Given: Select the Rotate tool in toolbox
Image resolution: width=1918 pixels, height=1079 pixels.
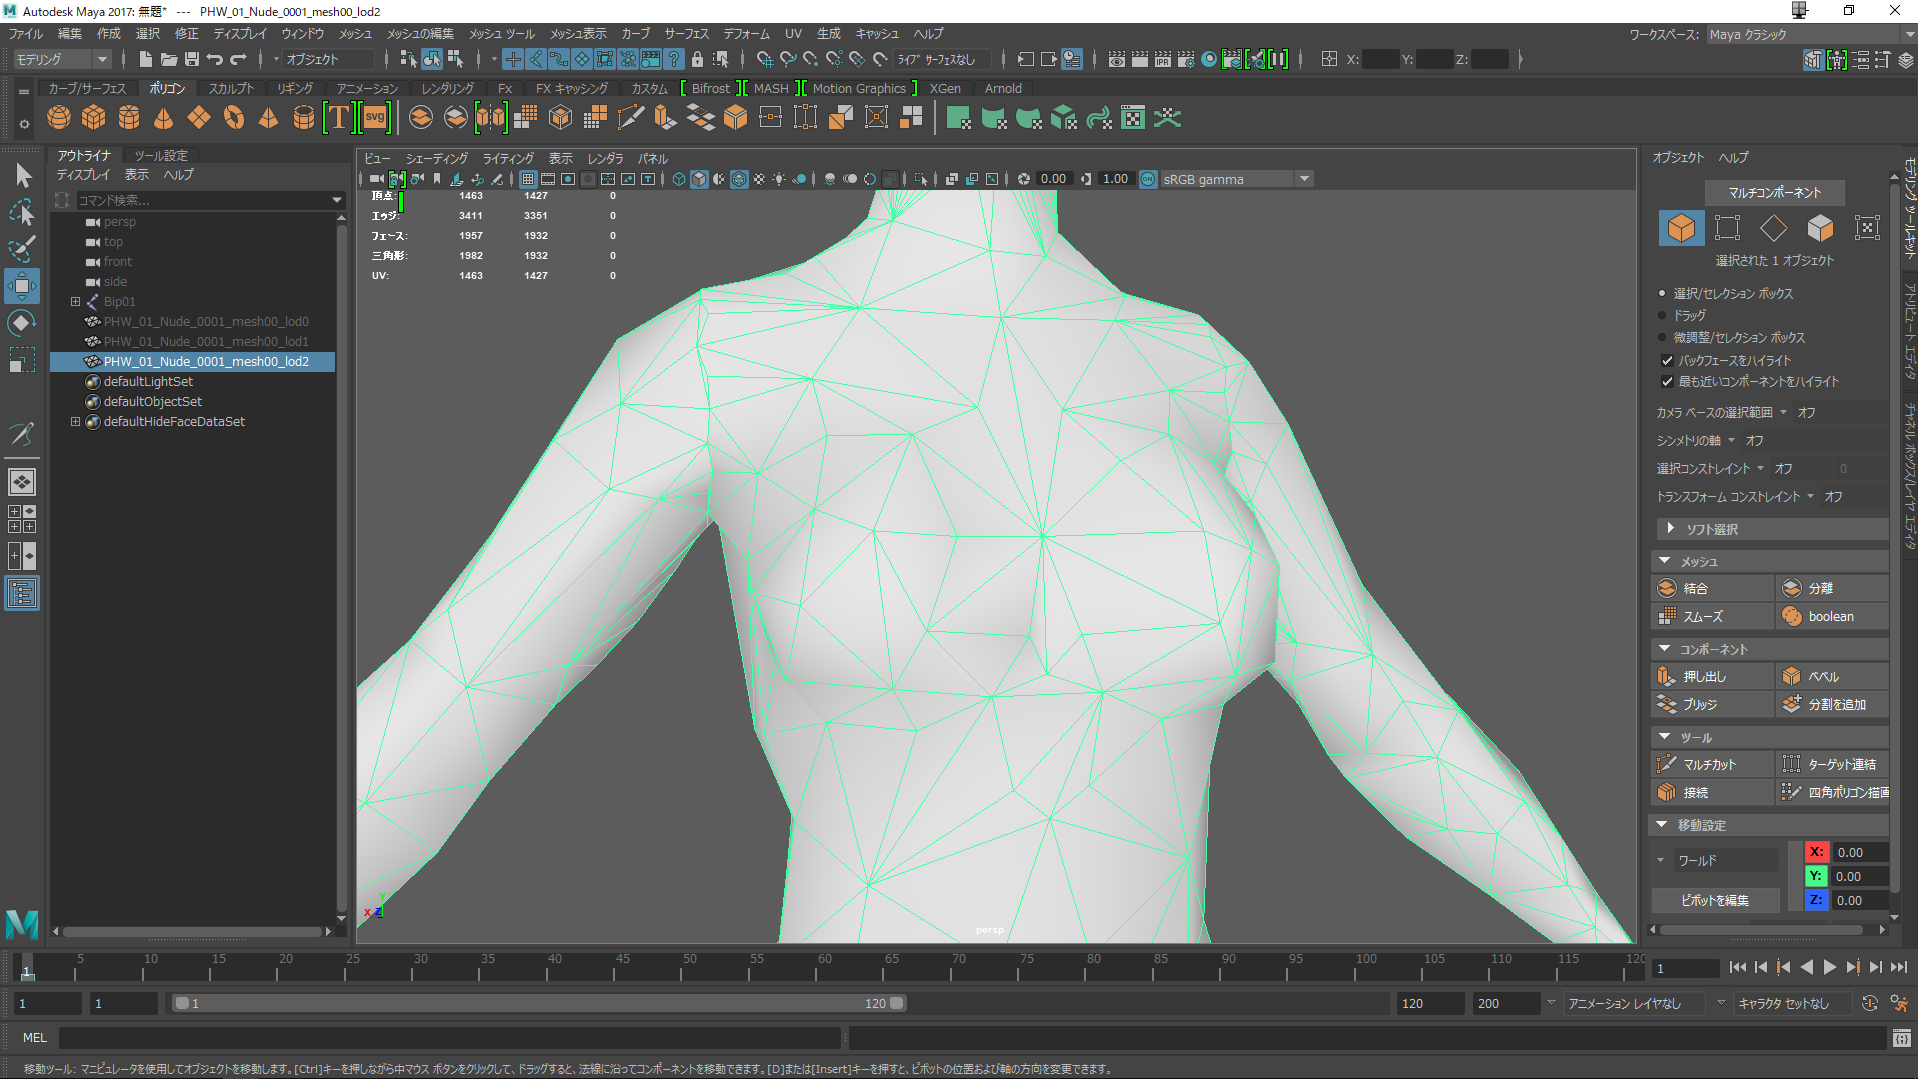Looking at the screenshot, I should point(21,323).
